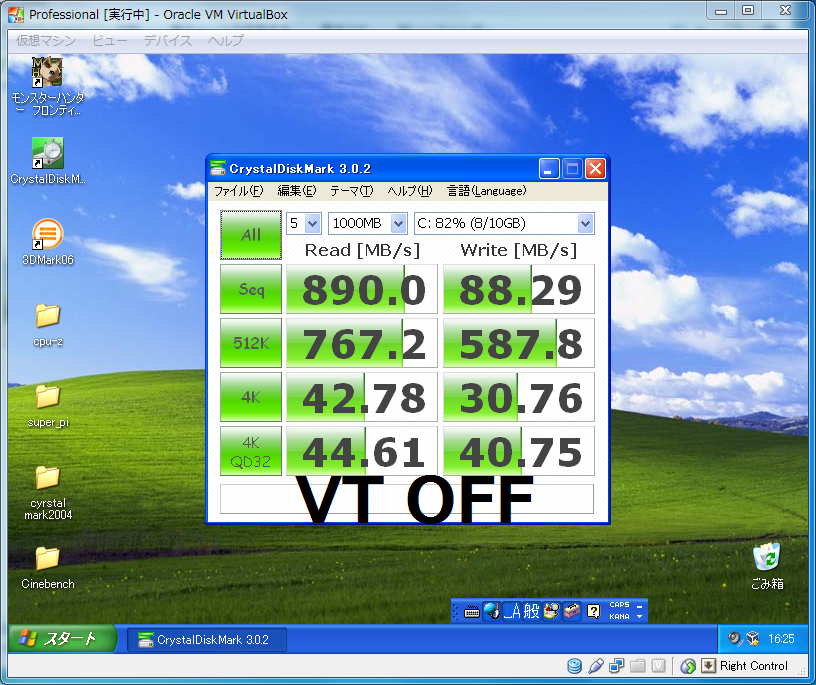Click the 4K QD32 write result 40.75
This screenshot has height=685, width=816.
519,451
